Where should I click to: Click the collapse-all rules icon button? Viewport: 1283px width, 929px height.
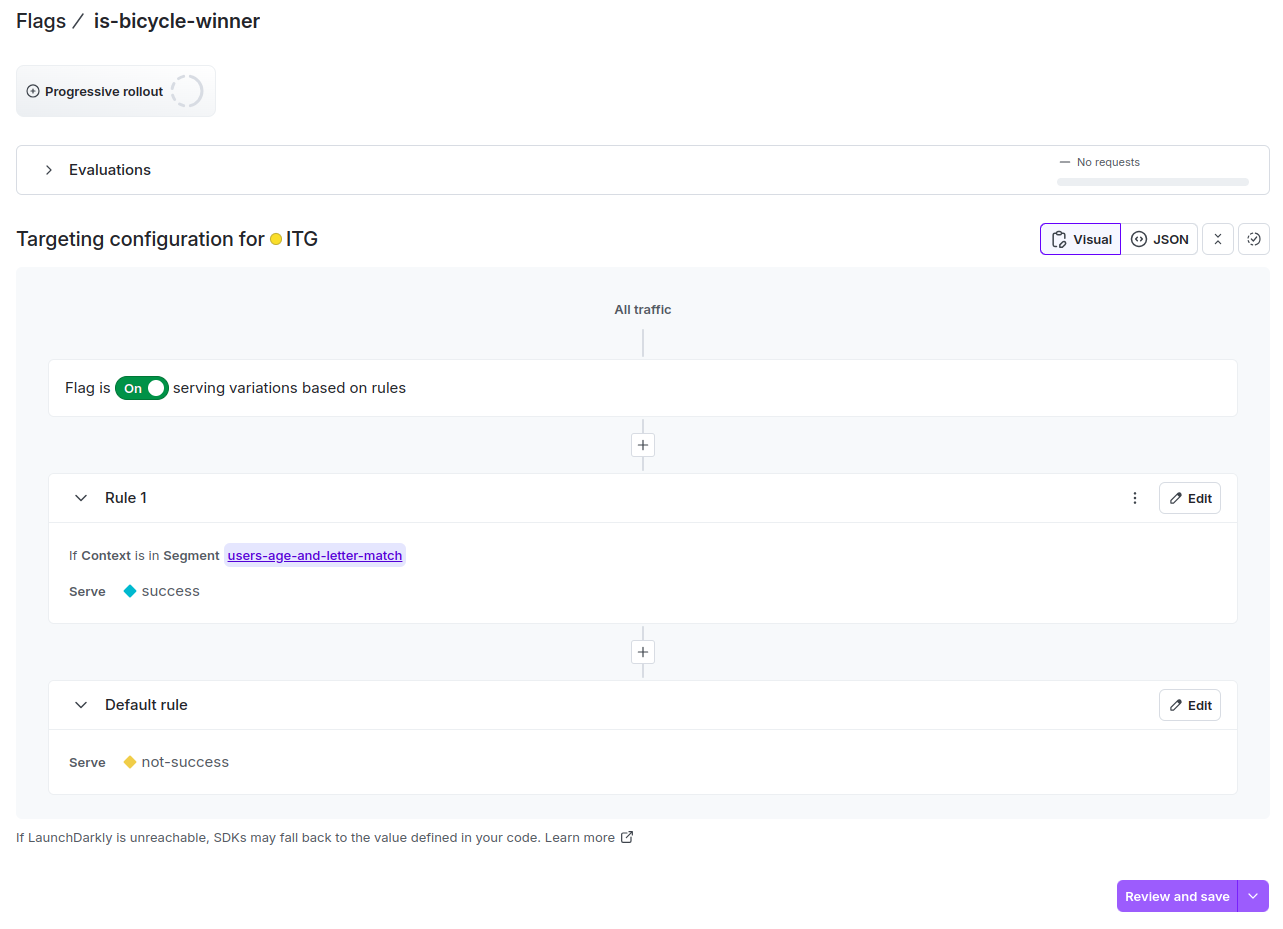pyautogui.click(x=1218, y=239)
